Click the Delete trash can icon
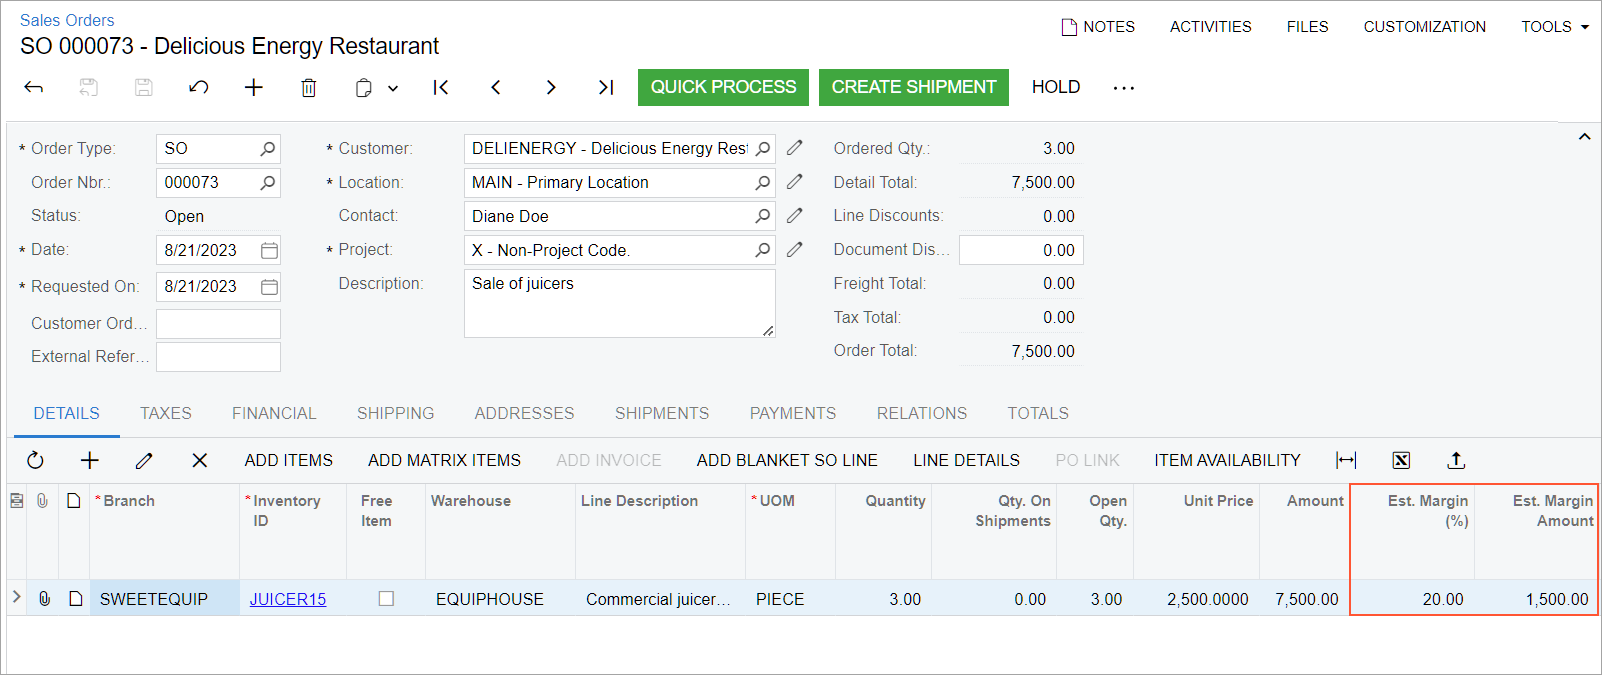Viewport: 1602px width, 675px height. (x=309, y=88)
